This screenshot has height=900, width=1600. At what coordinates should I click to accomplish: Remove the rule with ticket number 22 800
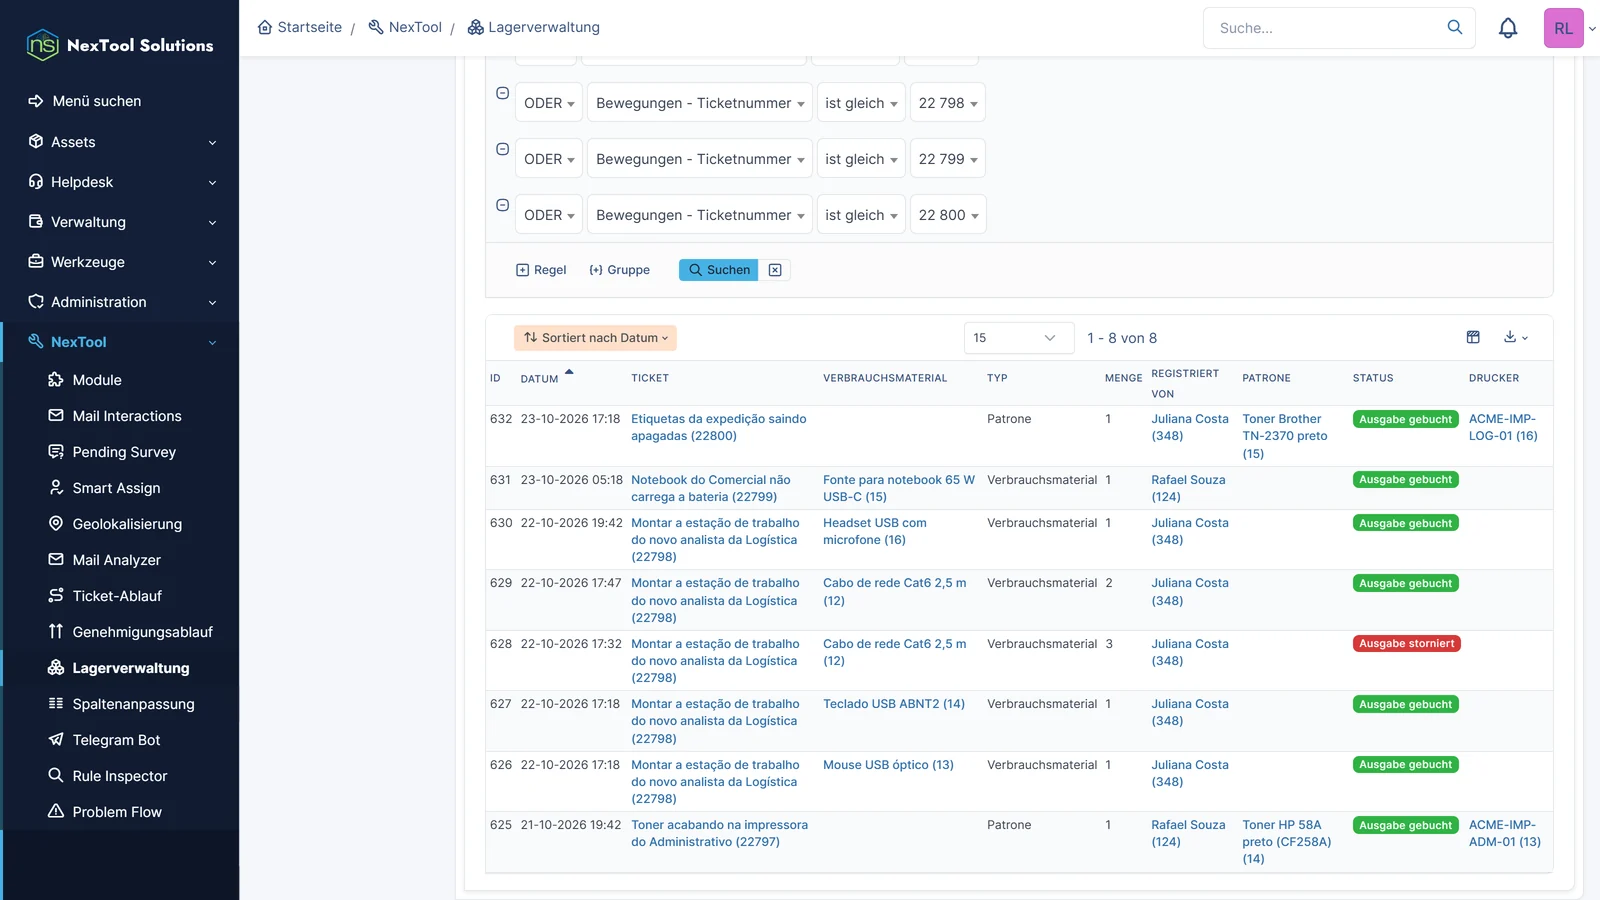pos(503,205)
